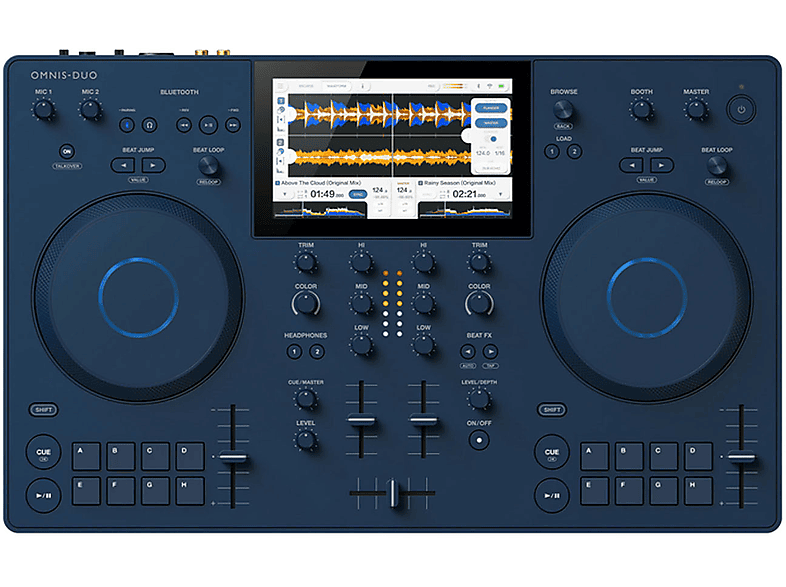The width and height of the screenshot is (786, 587).
Task: Trigger right deck performance pad C
Action: click(x=664, y=456)
